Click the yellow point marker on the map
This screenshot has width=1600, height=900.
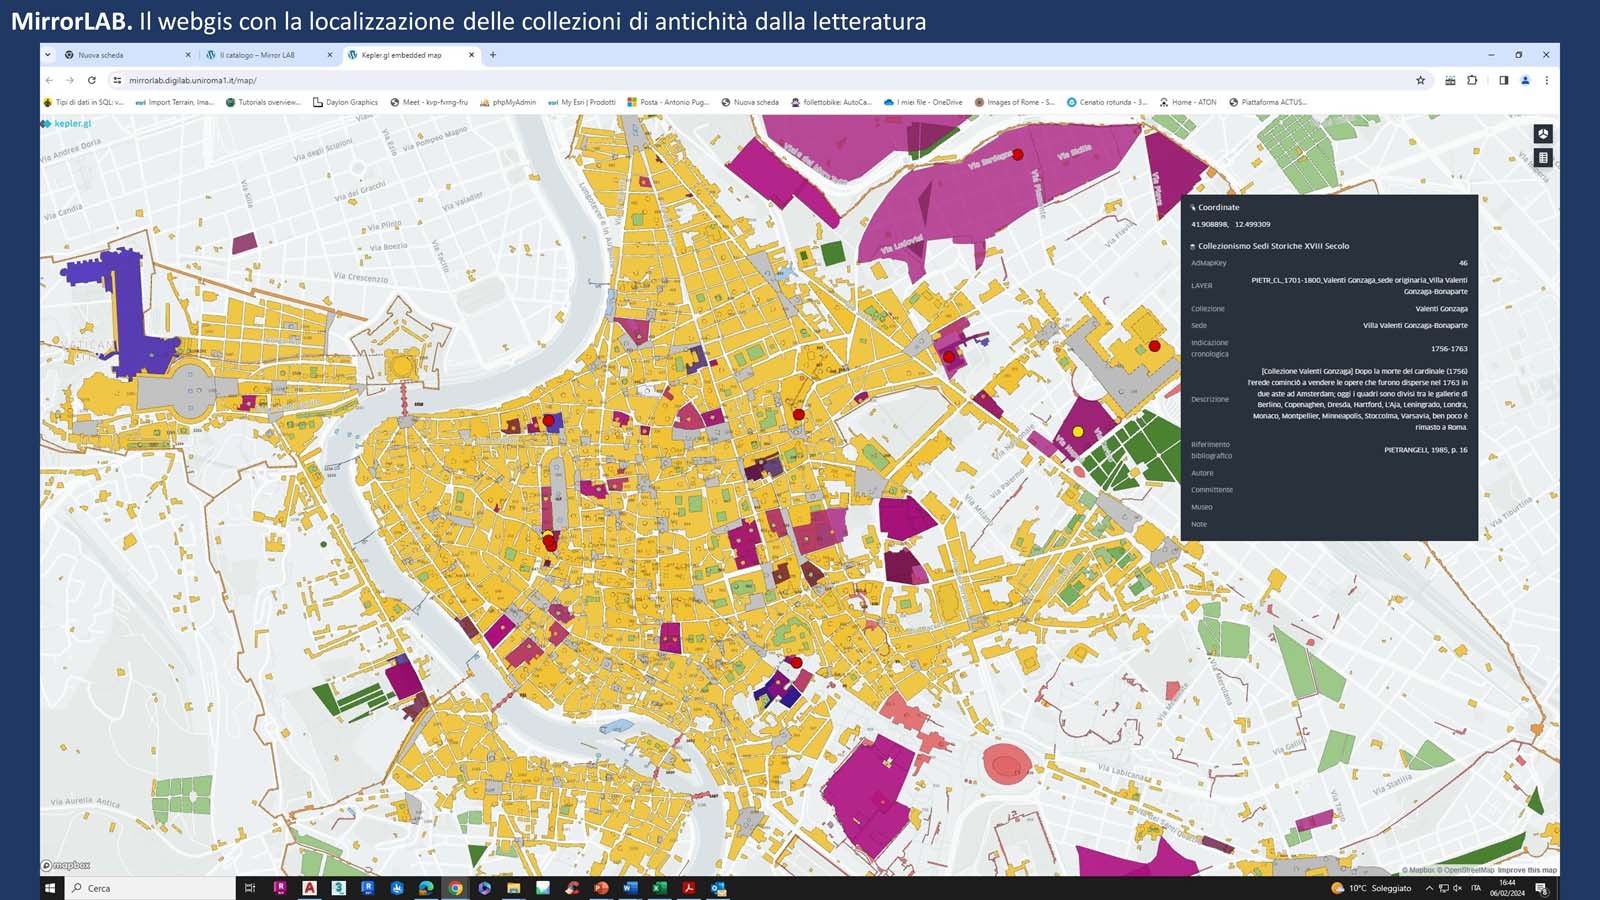tap(1078, 432)
